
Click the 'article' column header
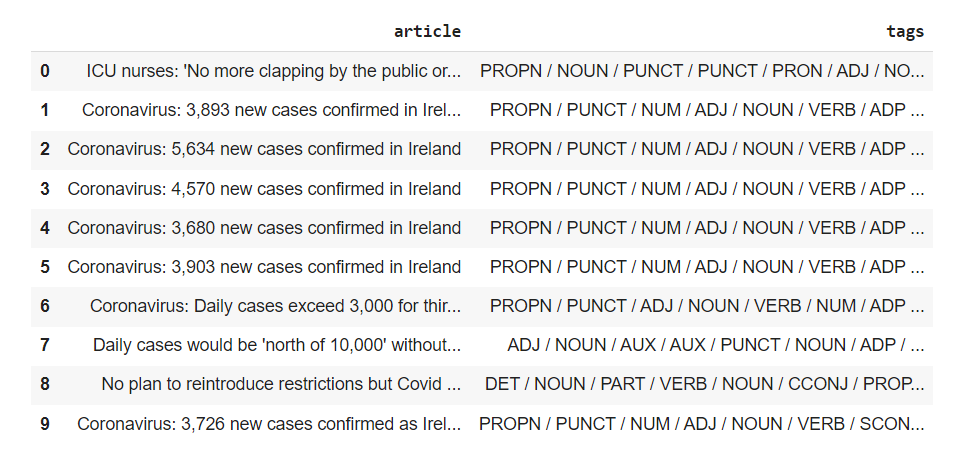tap(427, 31)
